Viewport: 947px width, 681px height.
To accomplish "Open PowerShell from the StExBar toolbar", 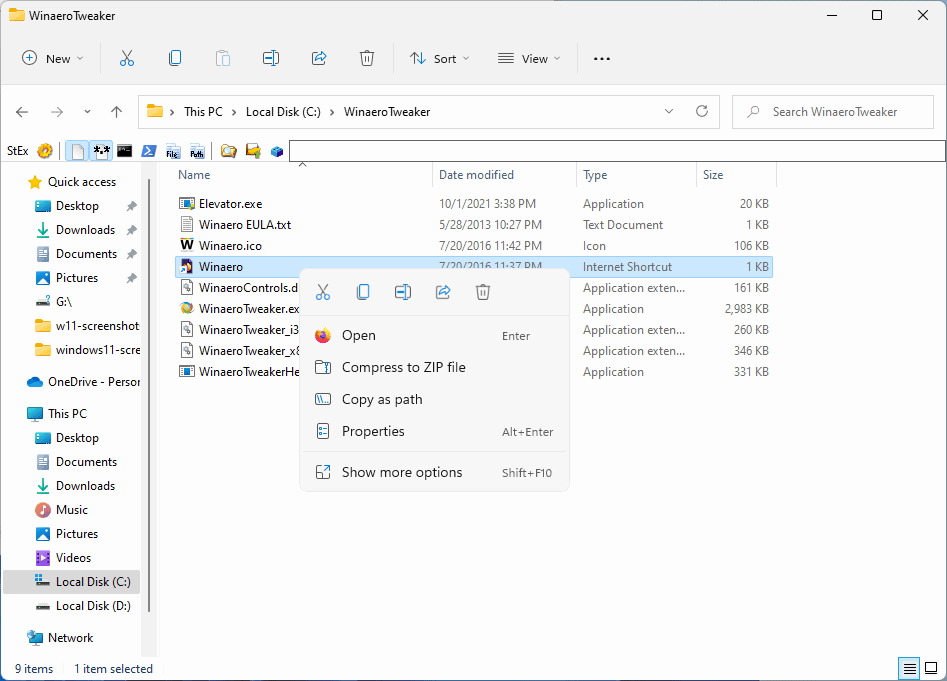I will (x=149, y=150).
